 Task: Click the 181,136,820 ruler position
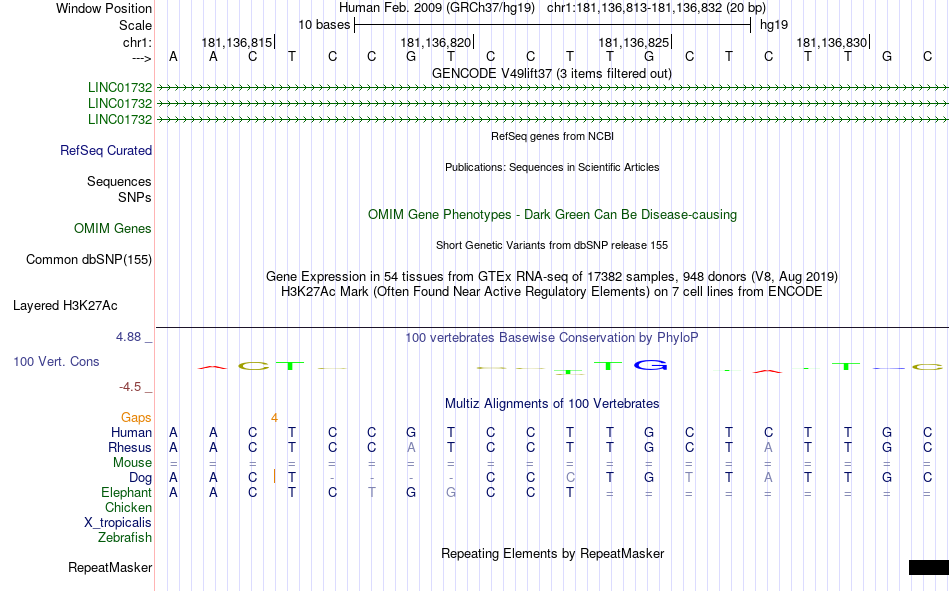[x=436, y=42]
